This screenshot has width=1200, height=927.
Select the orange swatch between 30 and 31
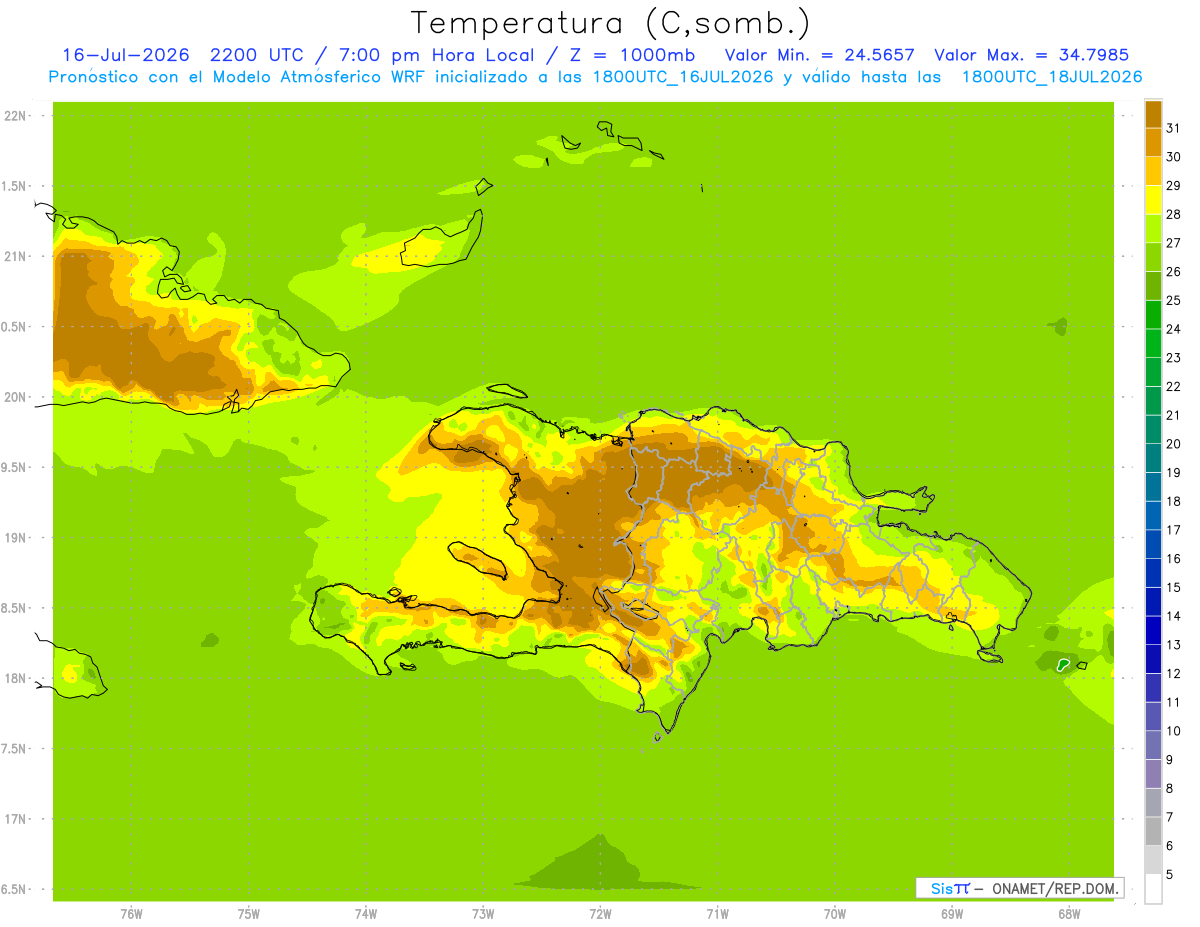1153,142
